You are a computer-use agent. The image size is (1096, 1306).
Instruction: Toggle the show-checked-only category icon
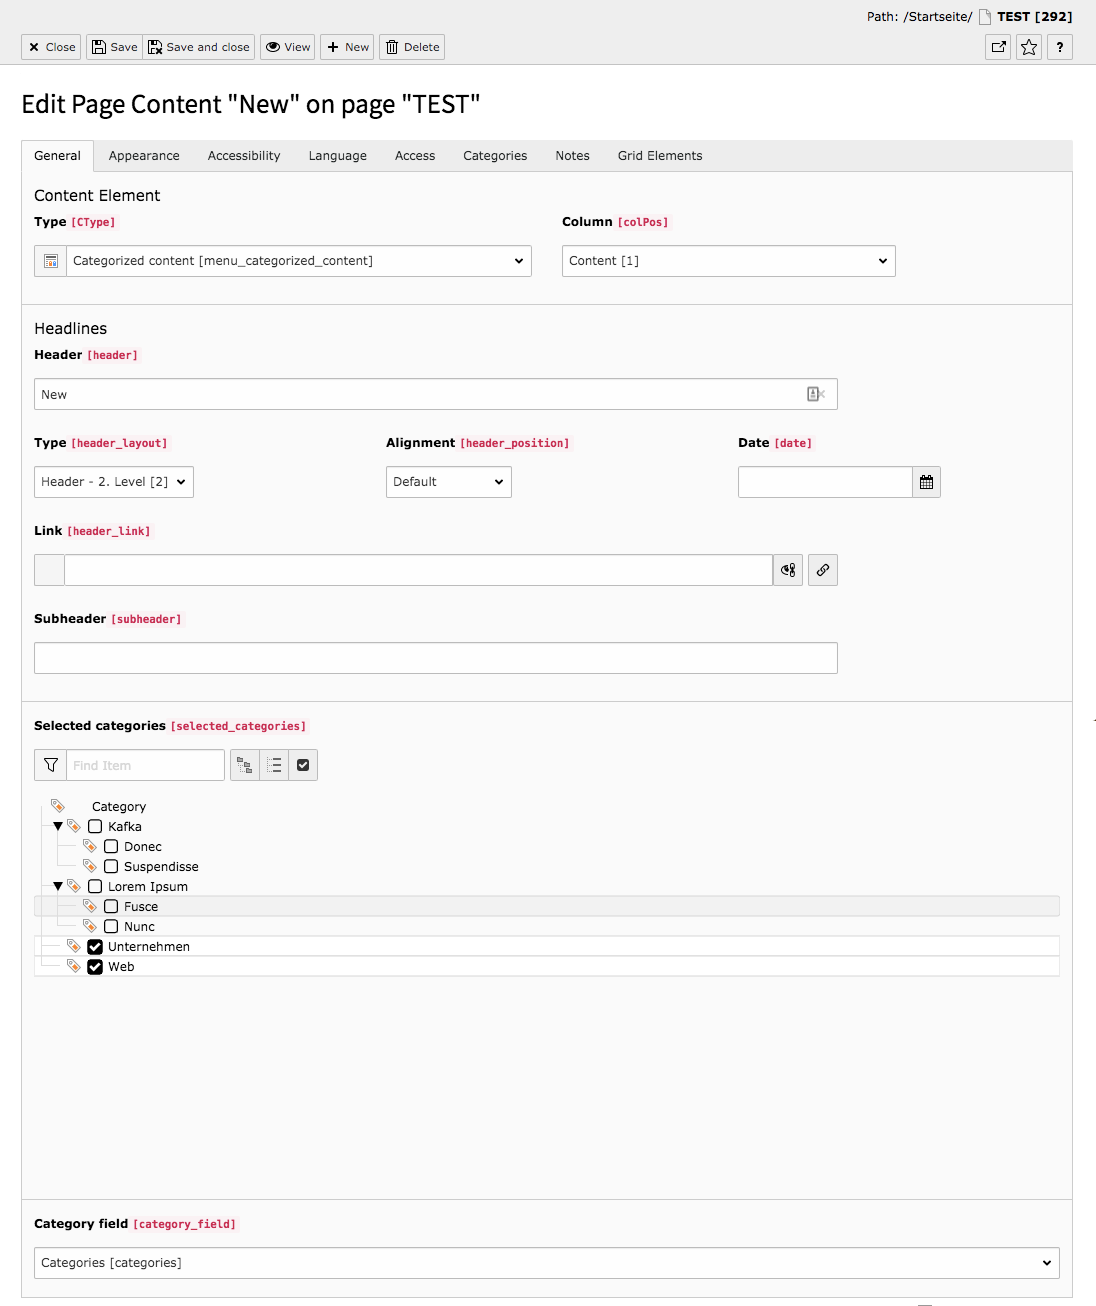[x=303, y=765]
